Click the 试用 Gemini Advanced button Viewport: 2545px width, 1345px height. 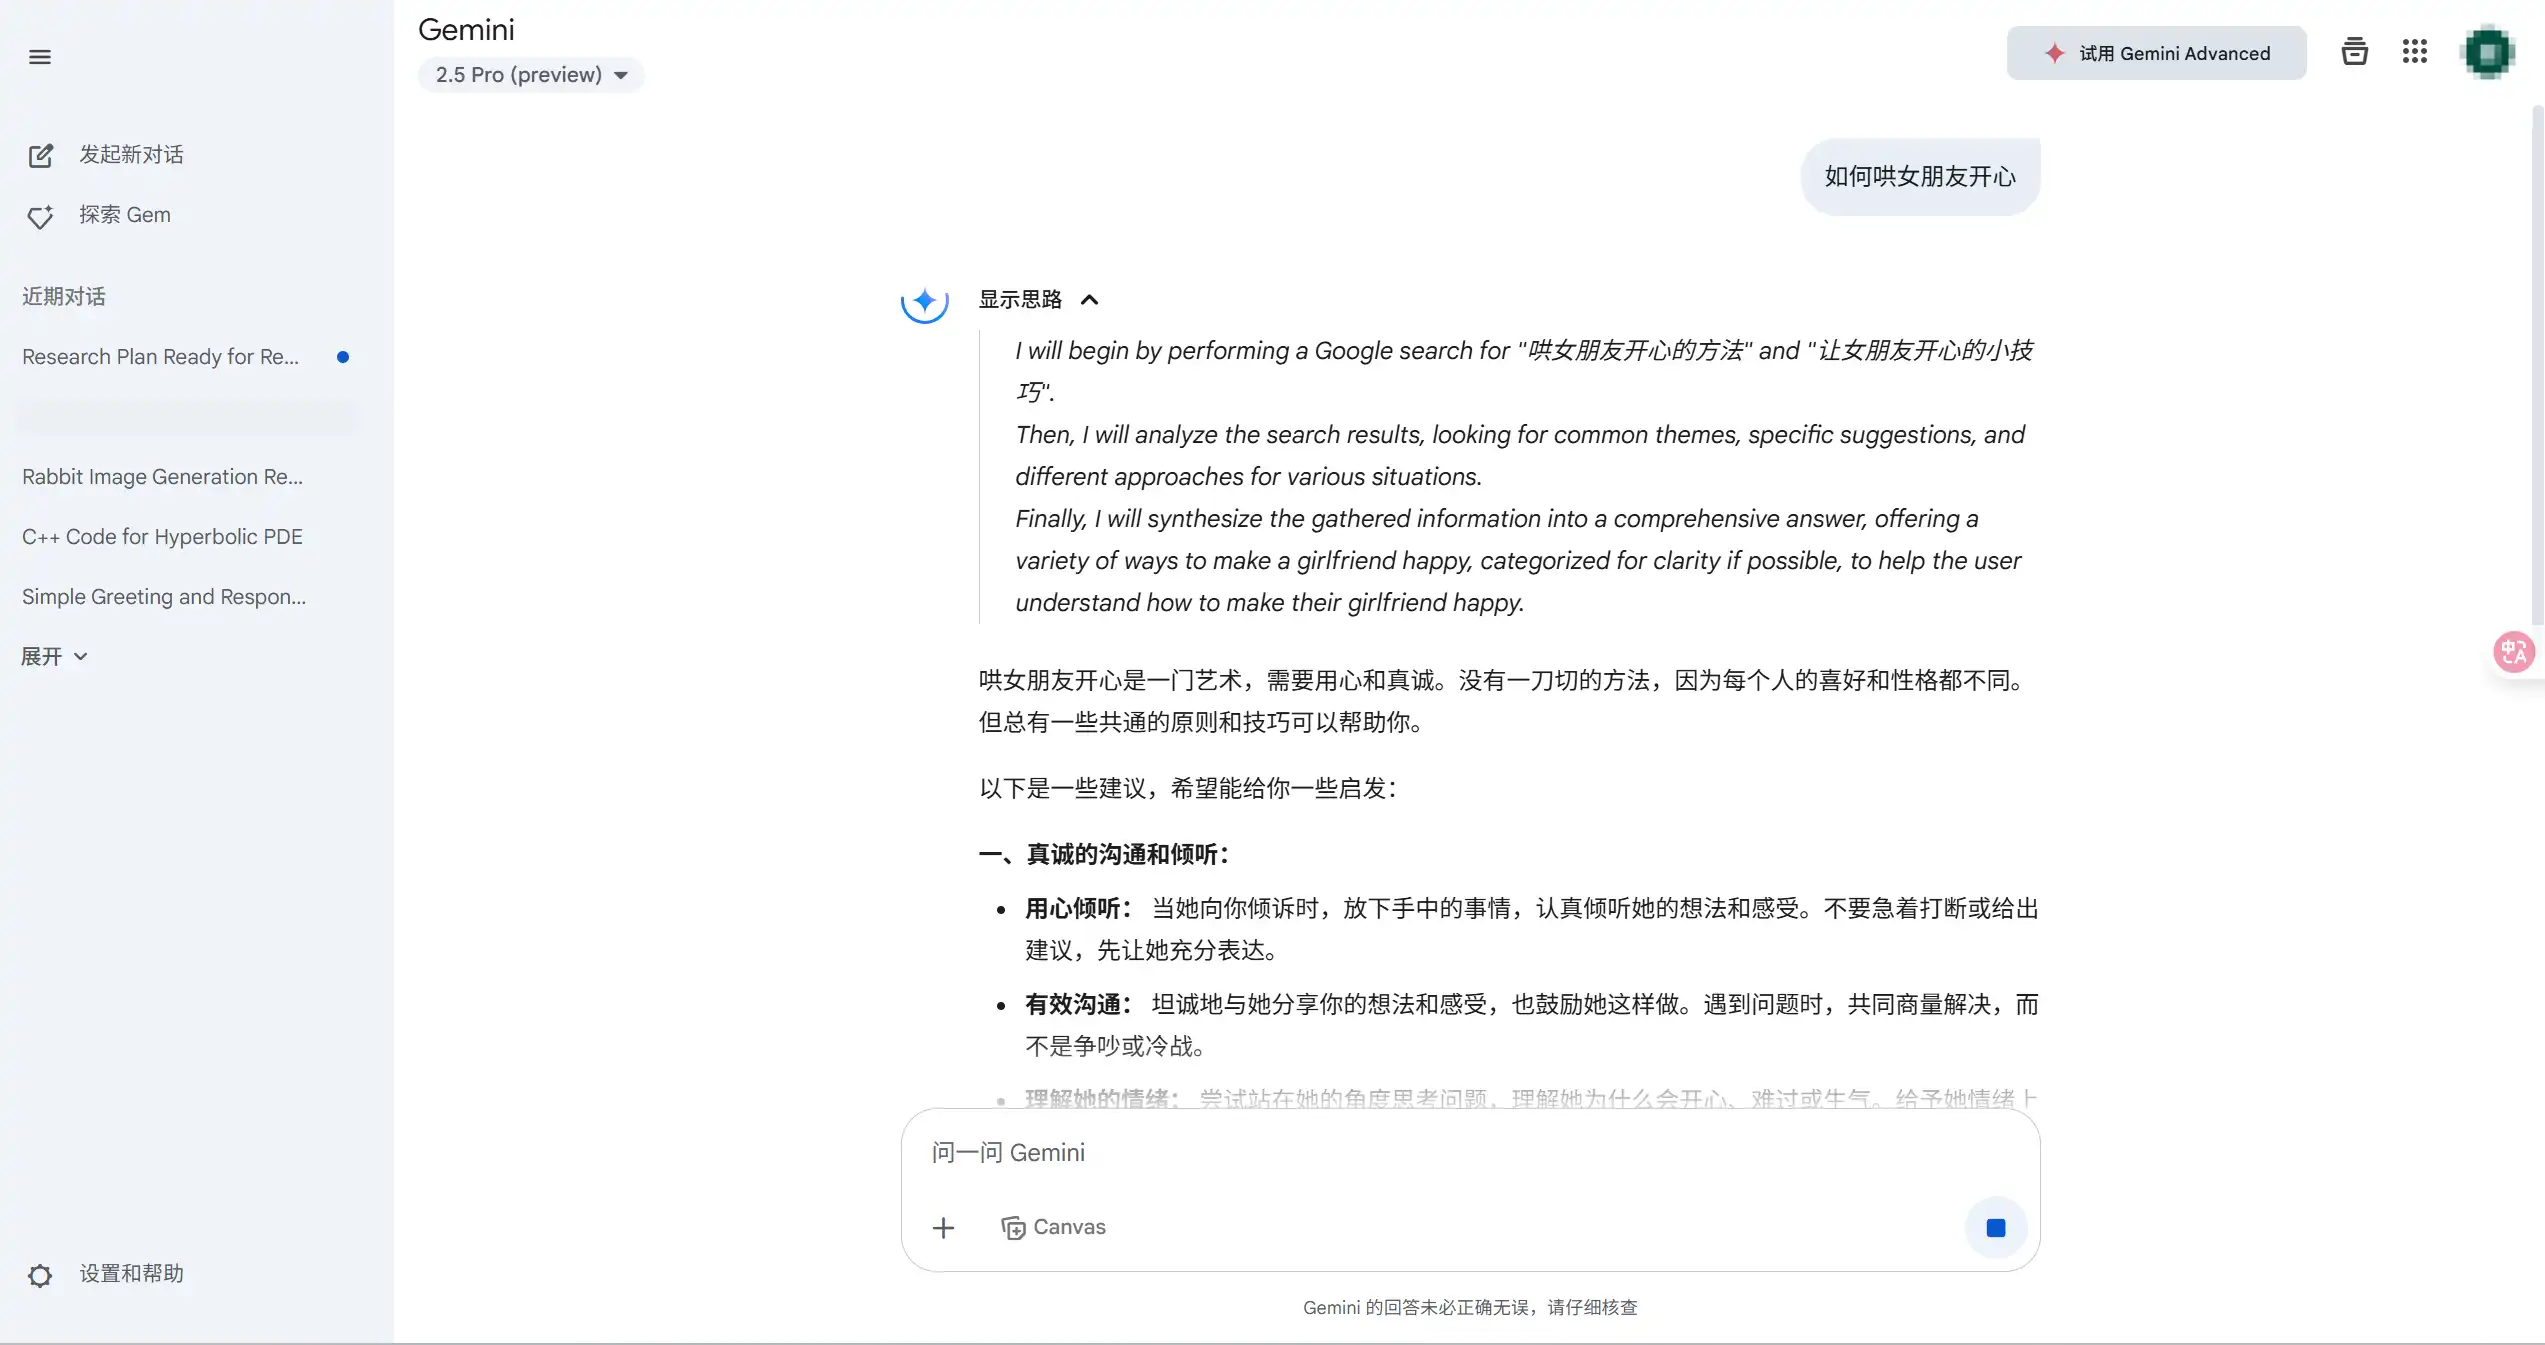[x=2156, y=53]
